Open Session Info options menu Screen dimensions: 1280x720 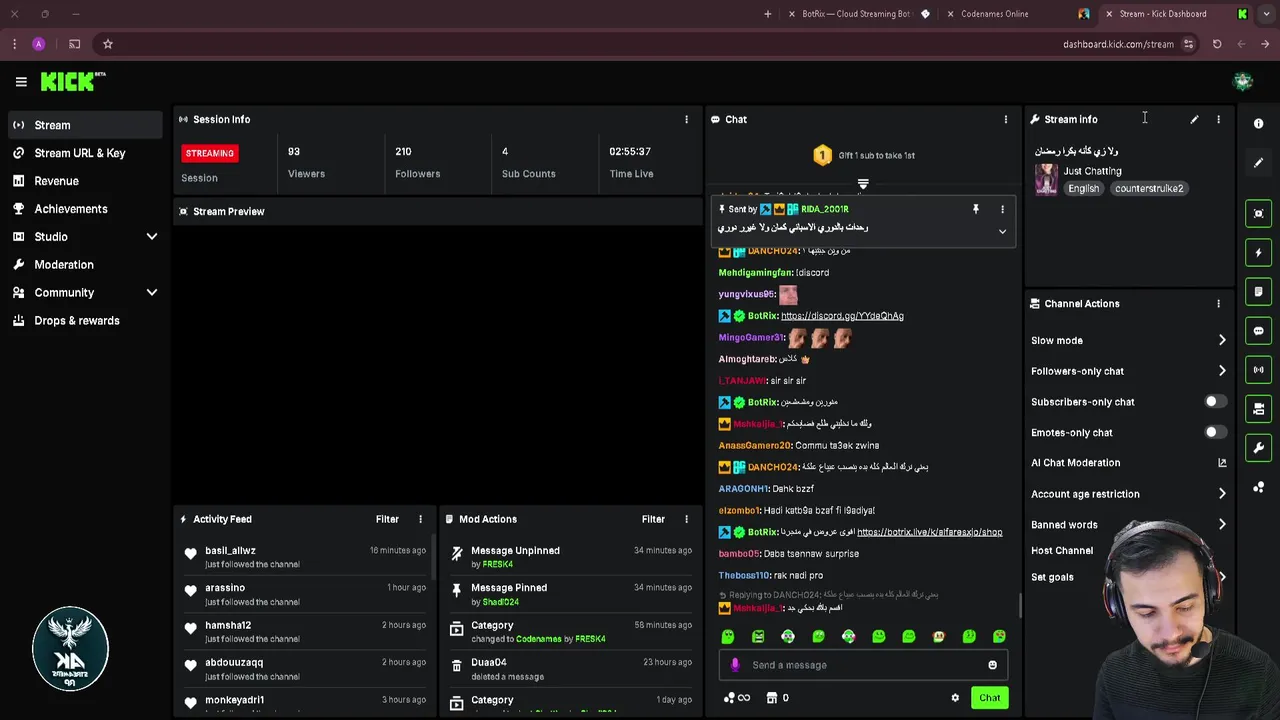(x=686, y=119)
